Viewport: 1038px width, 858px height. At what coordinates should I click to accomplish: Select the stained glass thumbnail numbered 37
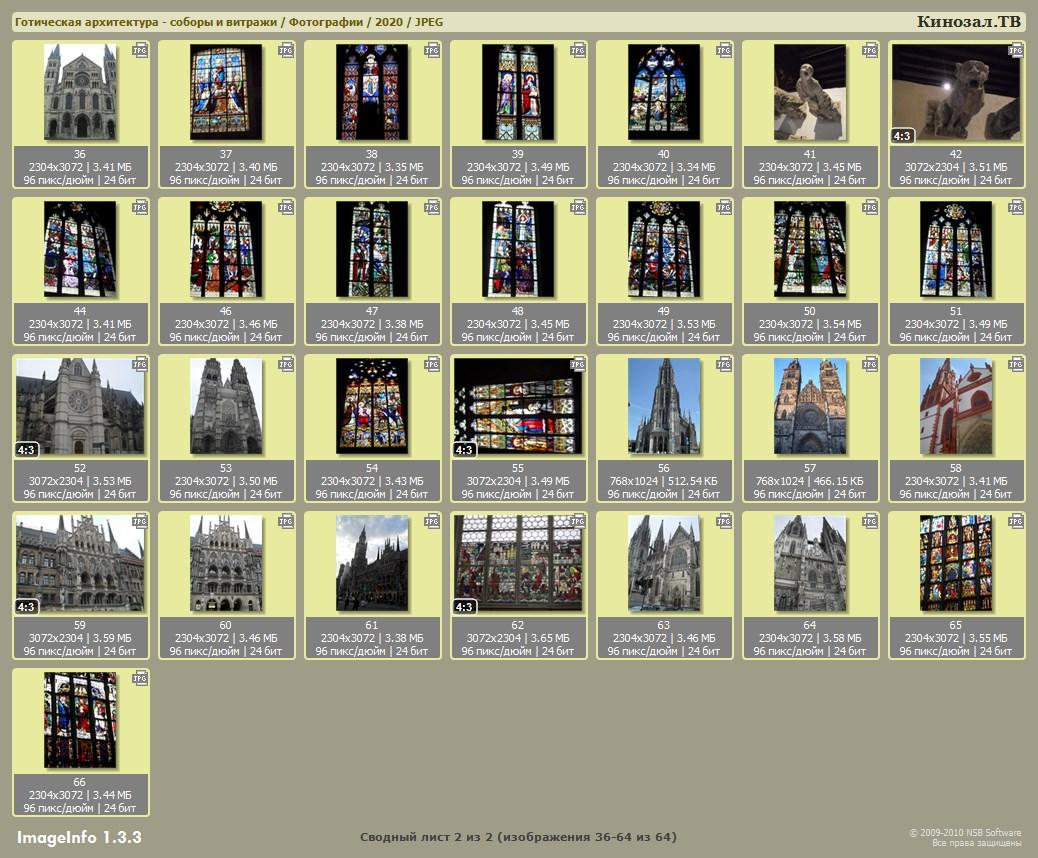click(x=226, y=92)
